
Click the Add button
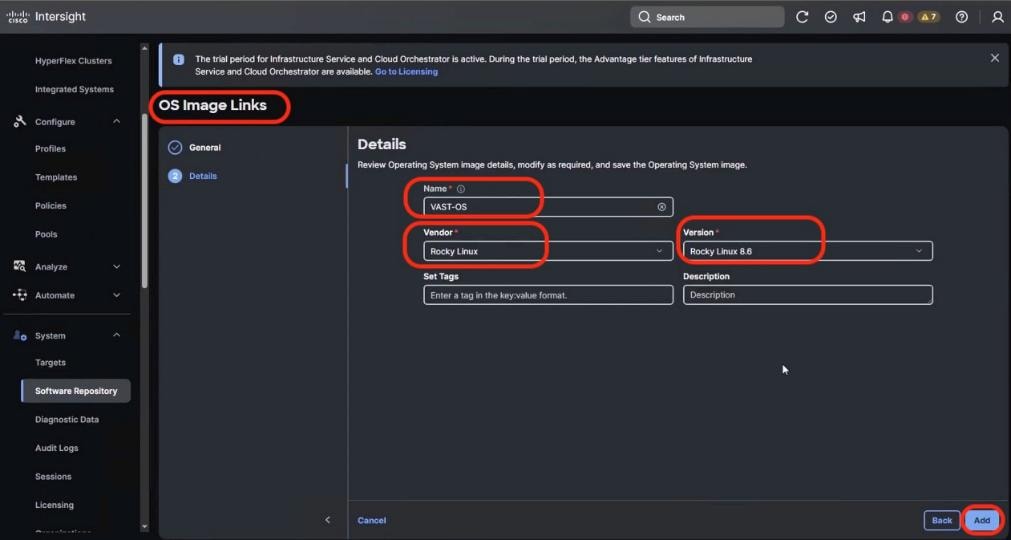(x=982, y=520)
